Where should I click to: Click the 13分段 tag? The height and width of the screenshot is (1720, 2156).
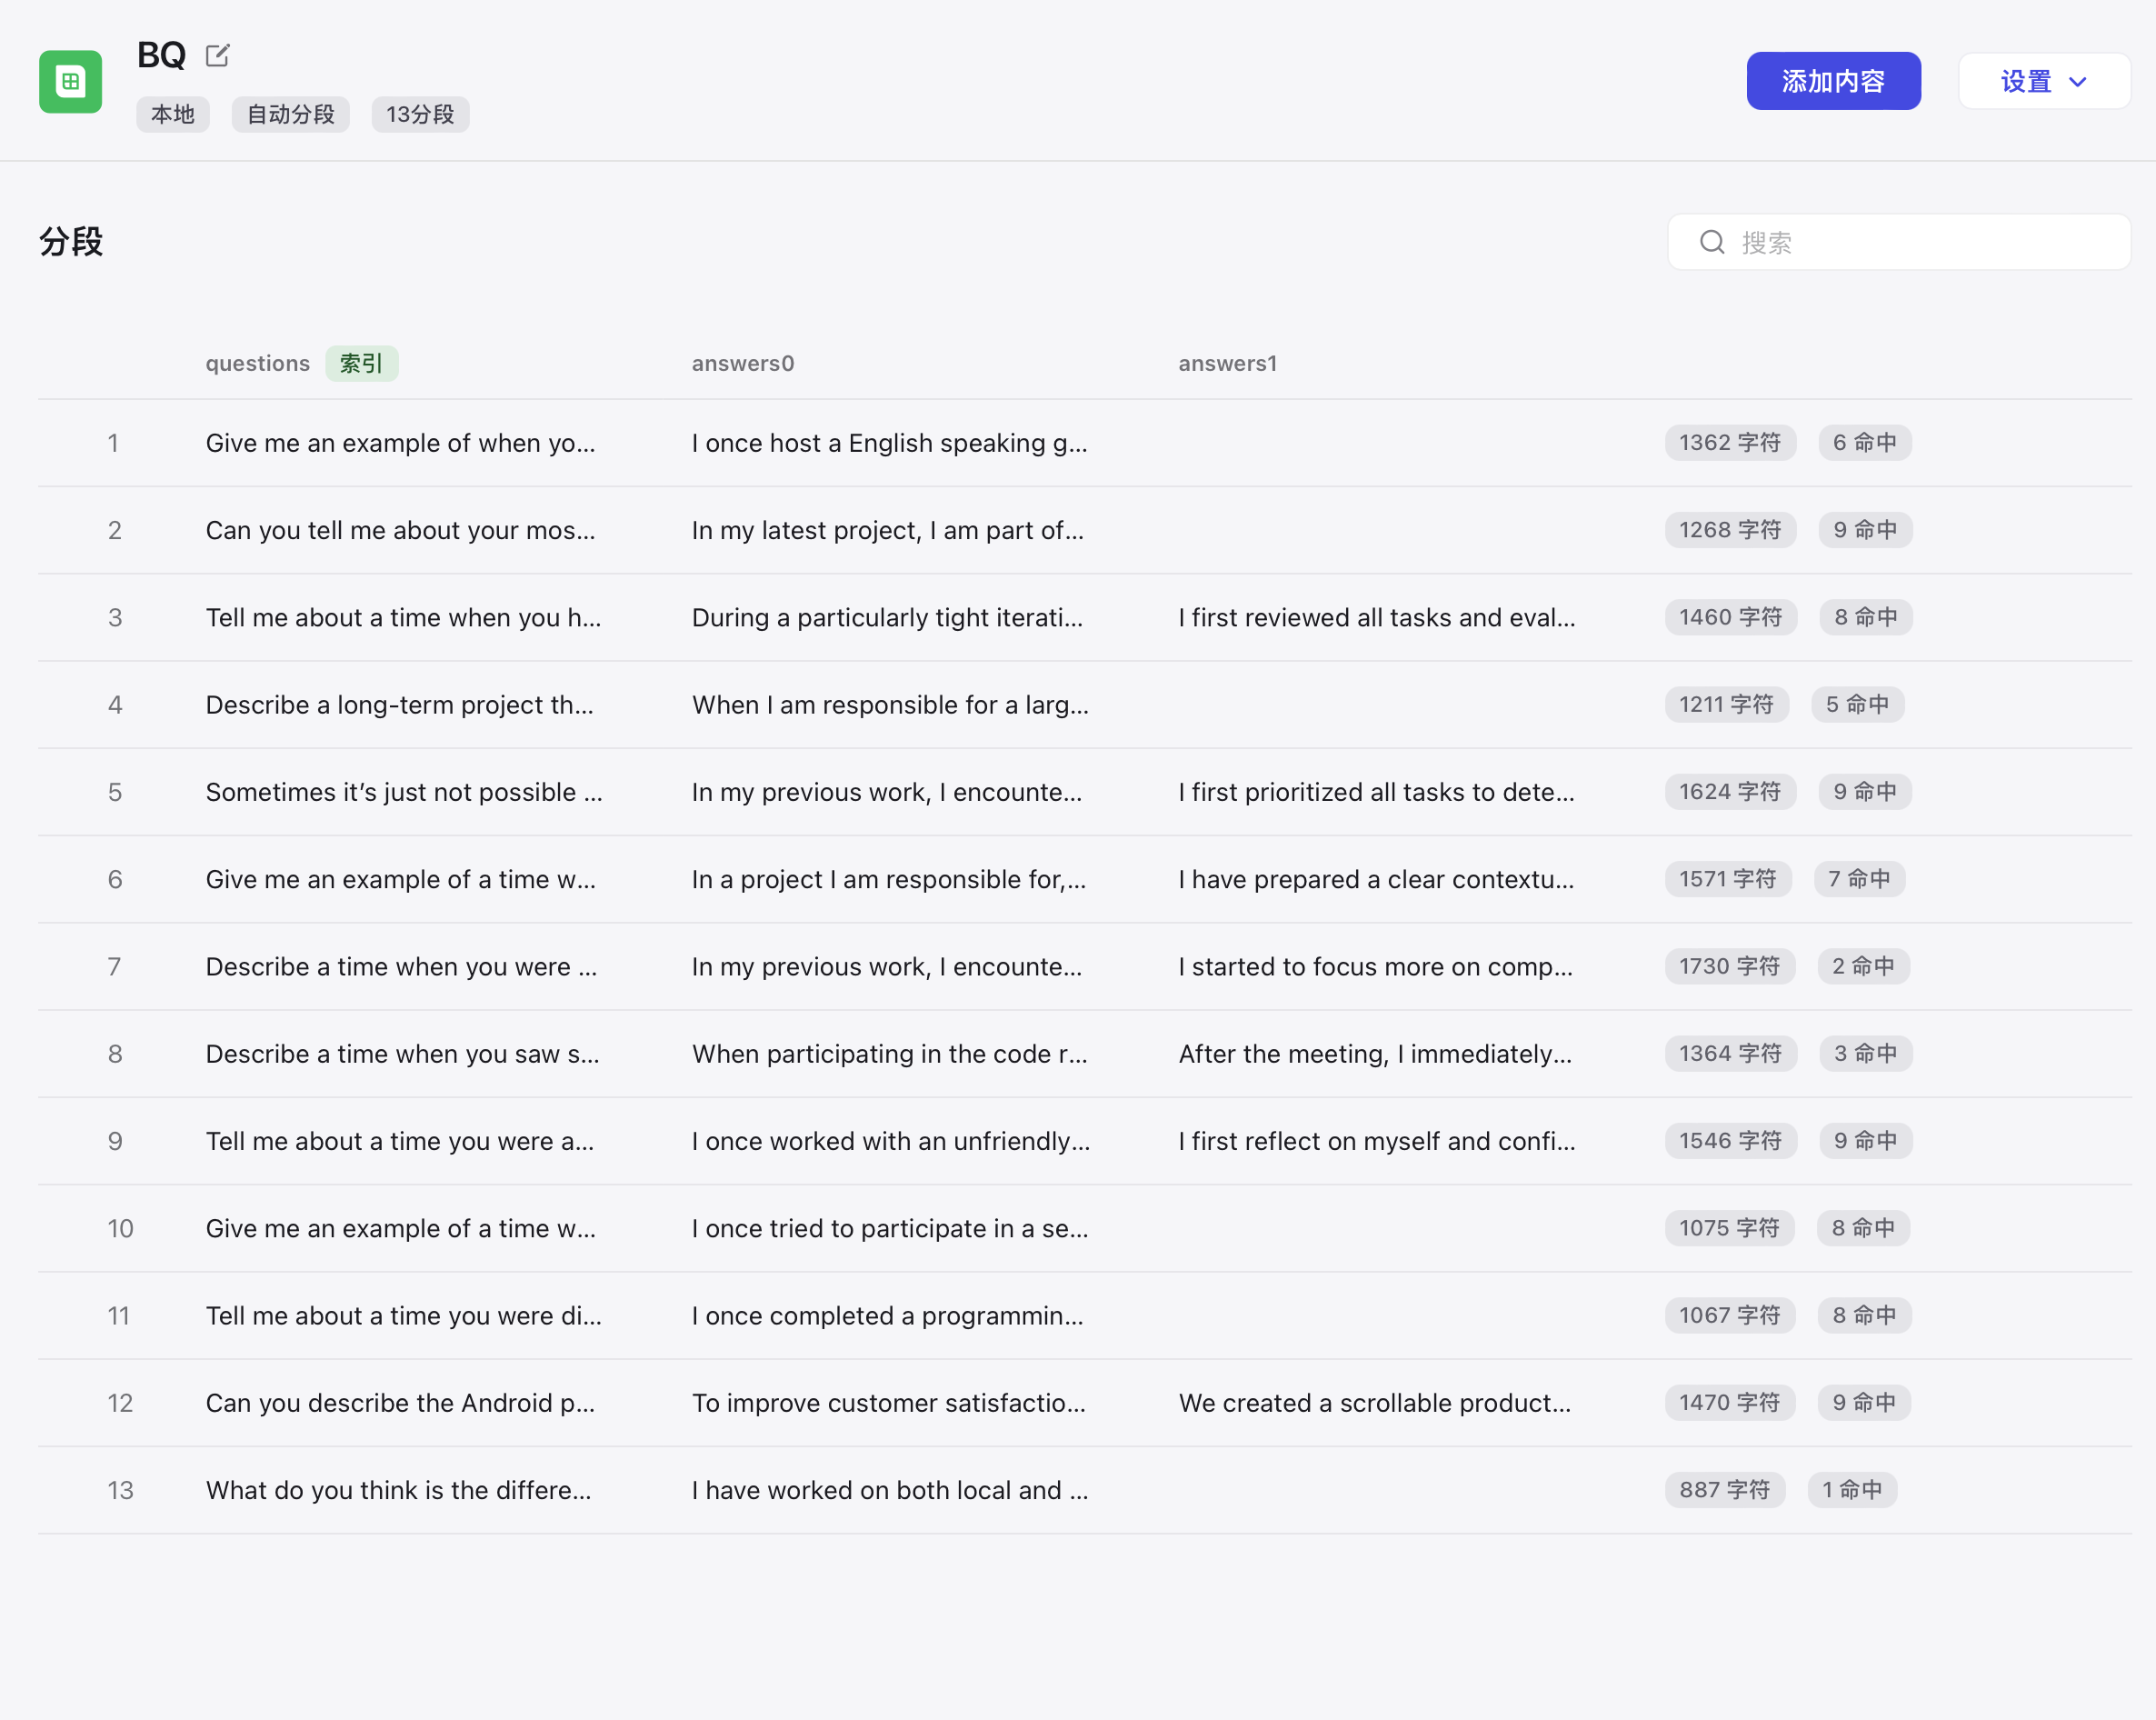click(x=420, y=114)
